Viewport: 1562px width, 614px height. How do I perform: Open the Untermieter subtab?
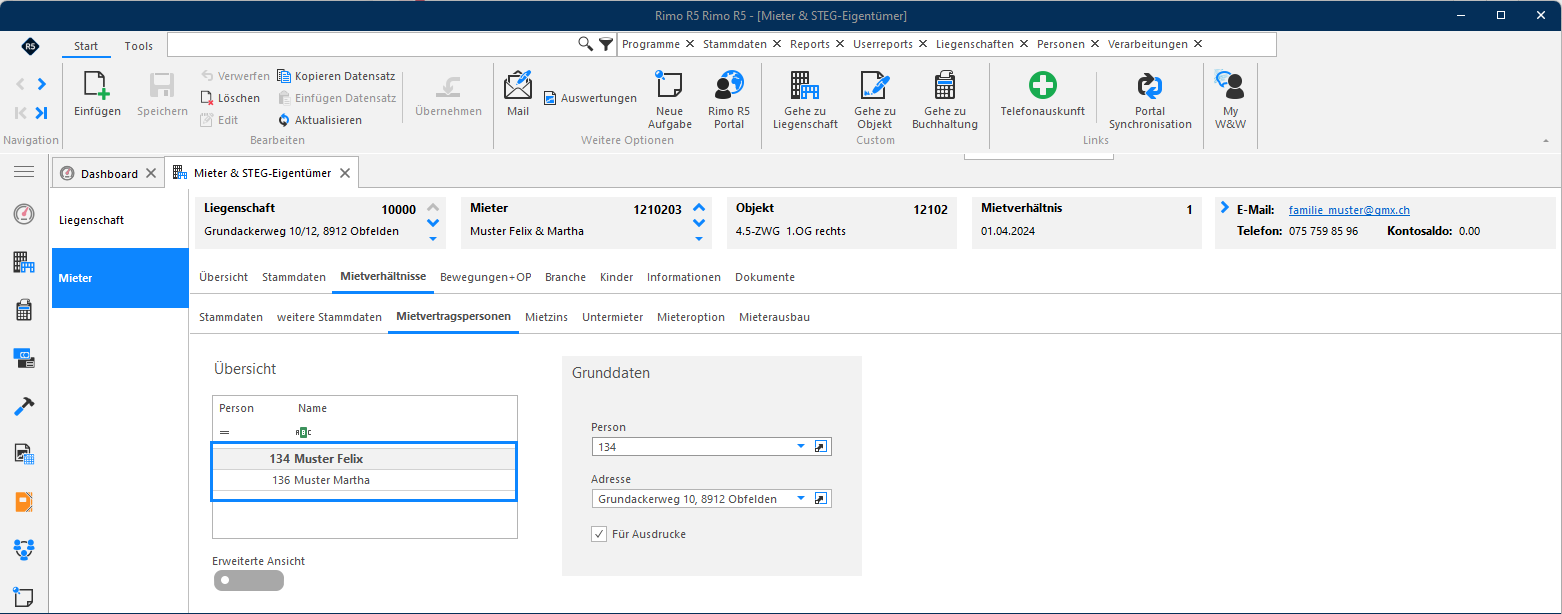coord(612,317)
